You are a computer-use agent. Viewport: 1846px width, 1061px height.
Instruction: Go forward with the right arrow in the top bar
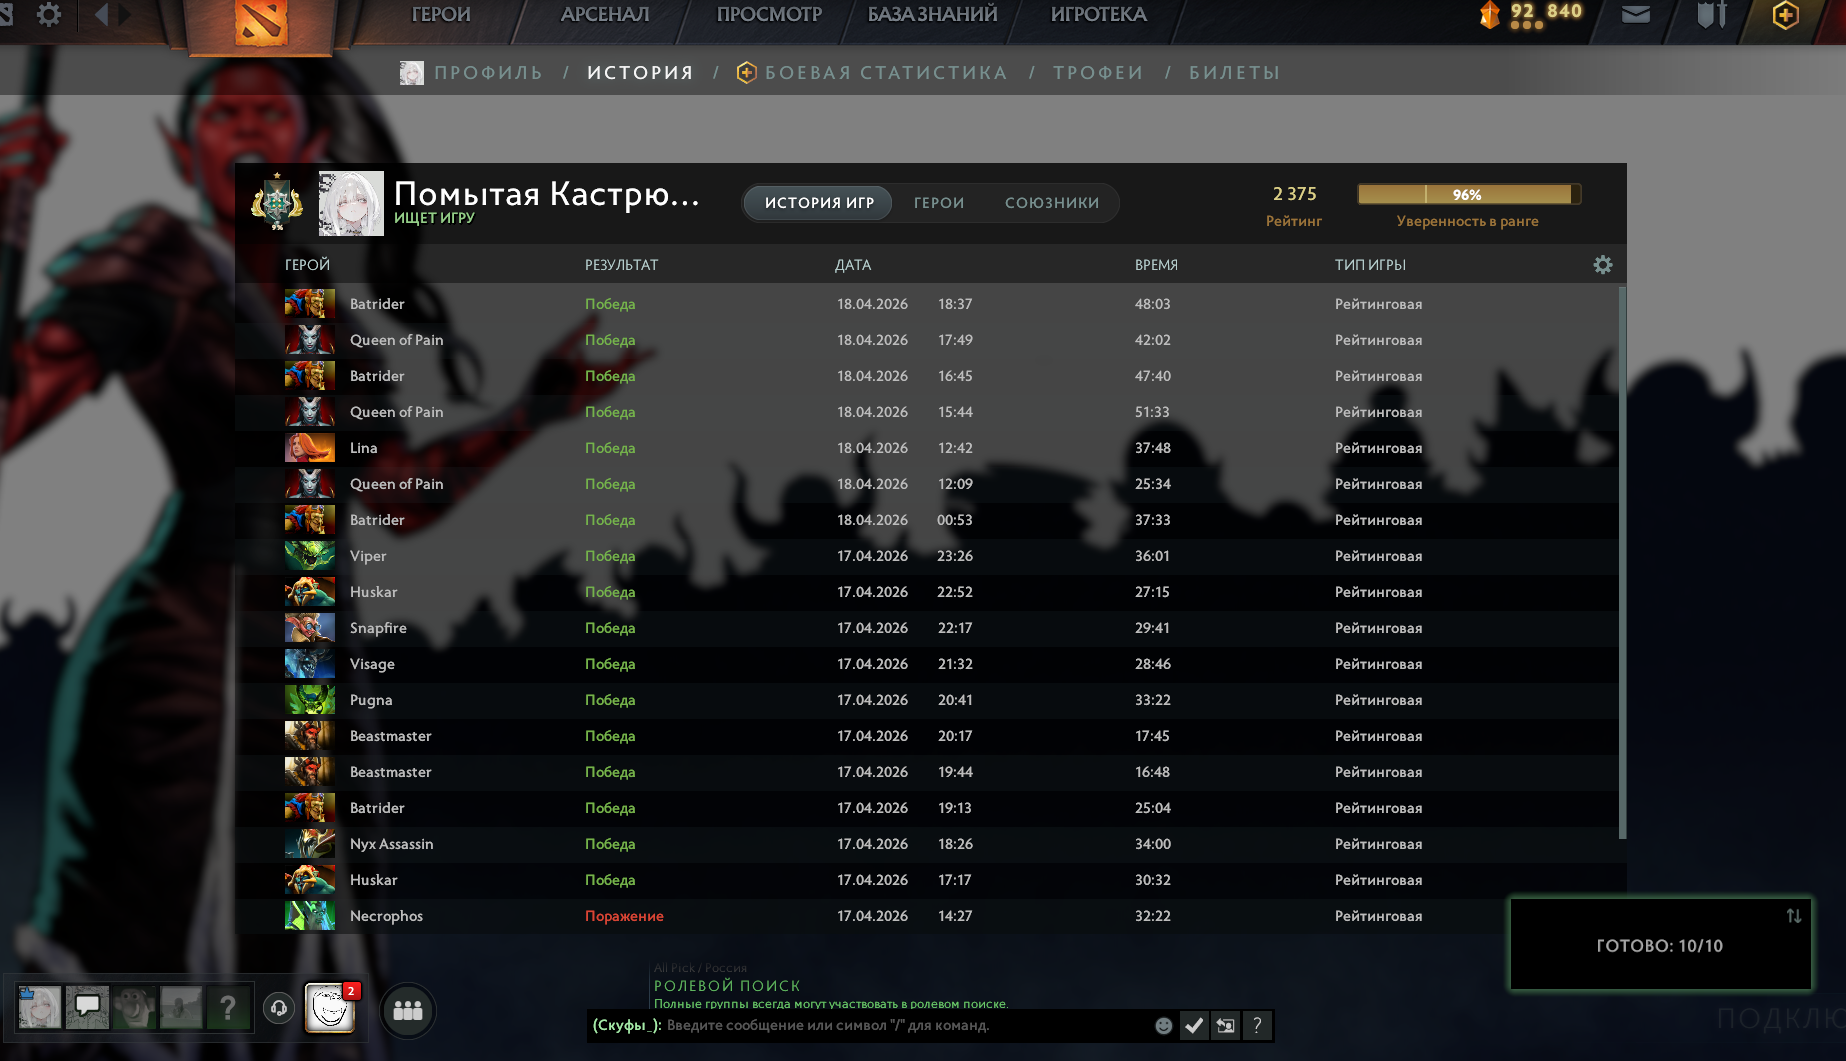[x=125, y=15]
